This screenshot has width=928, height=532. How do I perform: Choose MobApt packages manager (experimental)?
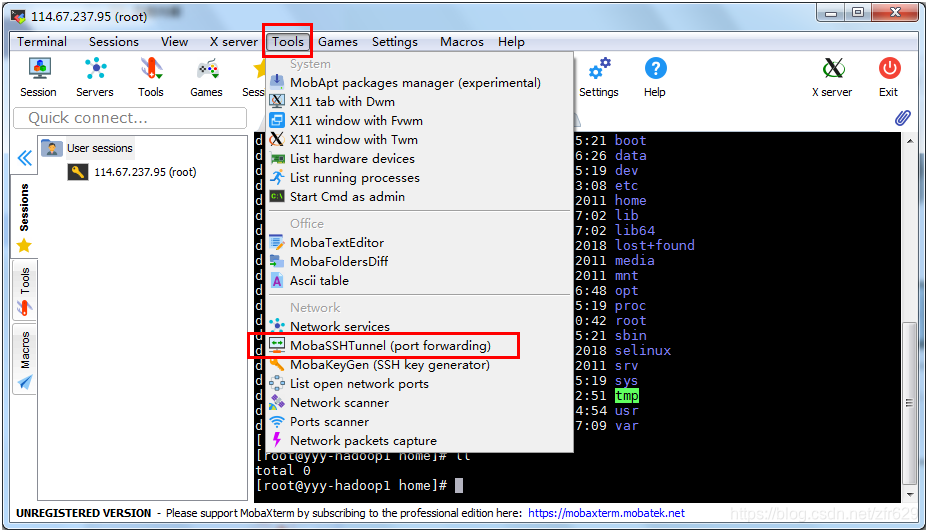click(419, 83)
